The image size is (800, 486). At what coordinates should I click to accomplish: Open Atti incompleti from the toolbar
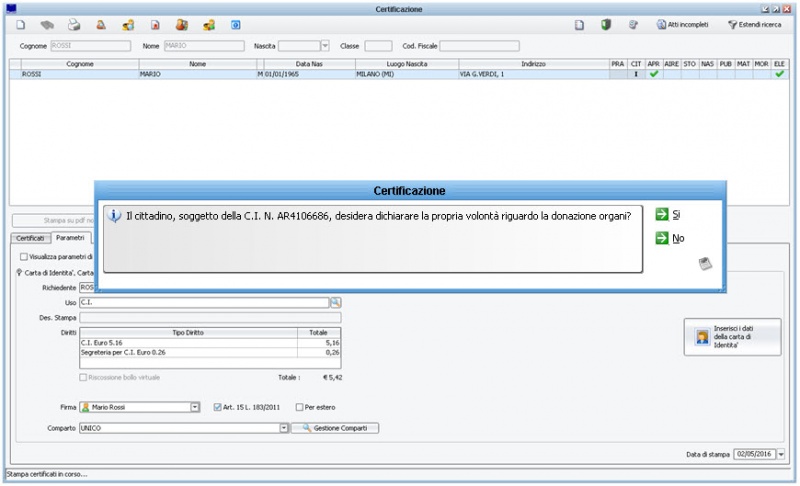click(682, 24)
